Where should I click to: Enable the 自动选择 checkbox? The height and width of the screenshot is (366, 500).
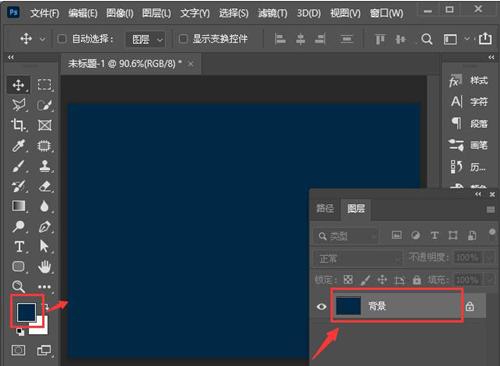point(62,39)
